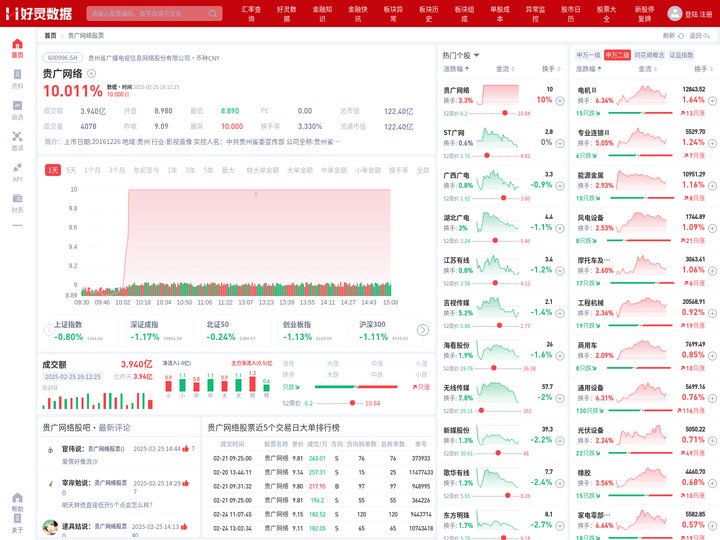
Task: Click the 注册 register link
Action: [706, 14]
